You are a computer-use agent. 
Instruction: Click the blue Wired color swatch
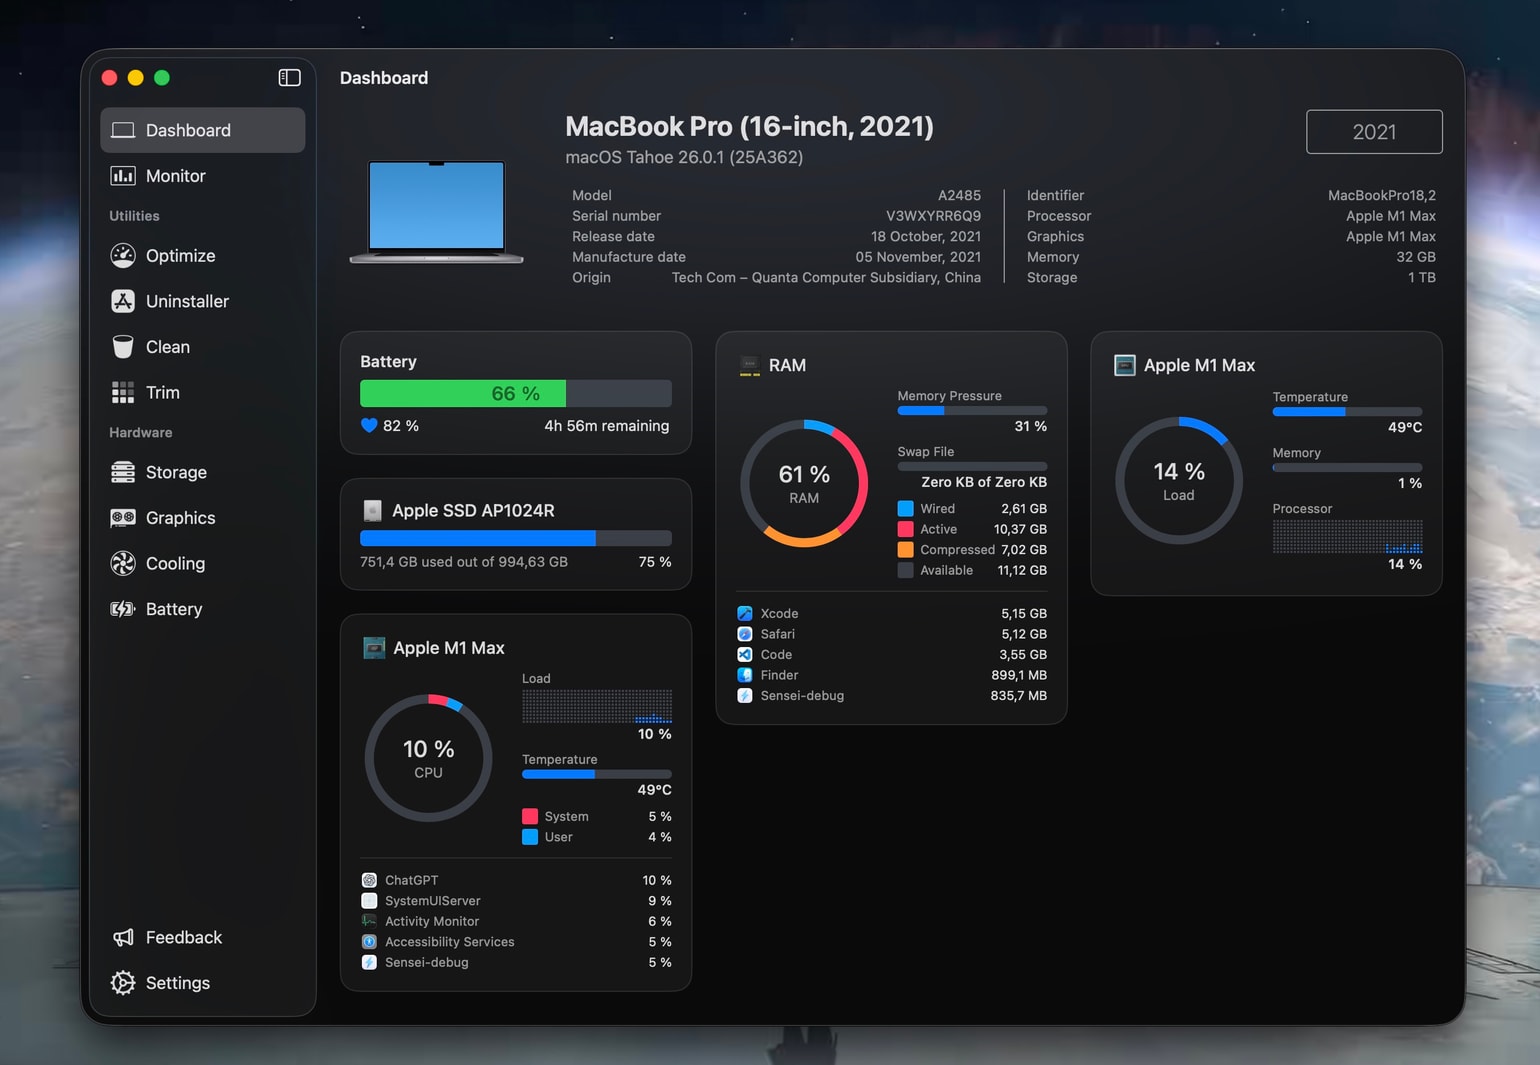pyautogui.click(x=905, y=509)
